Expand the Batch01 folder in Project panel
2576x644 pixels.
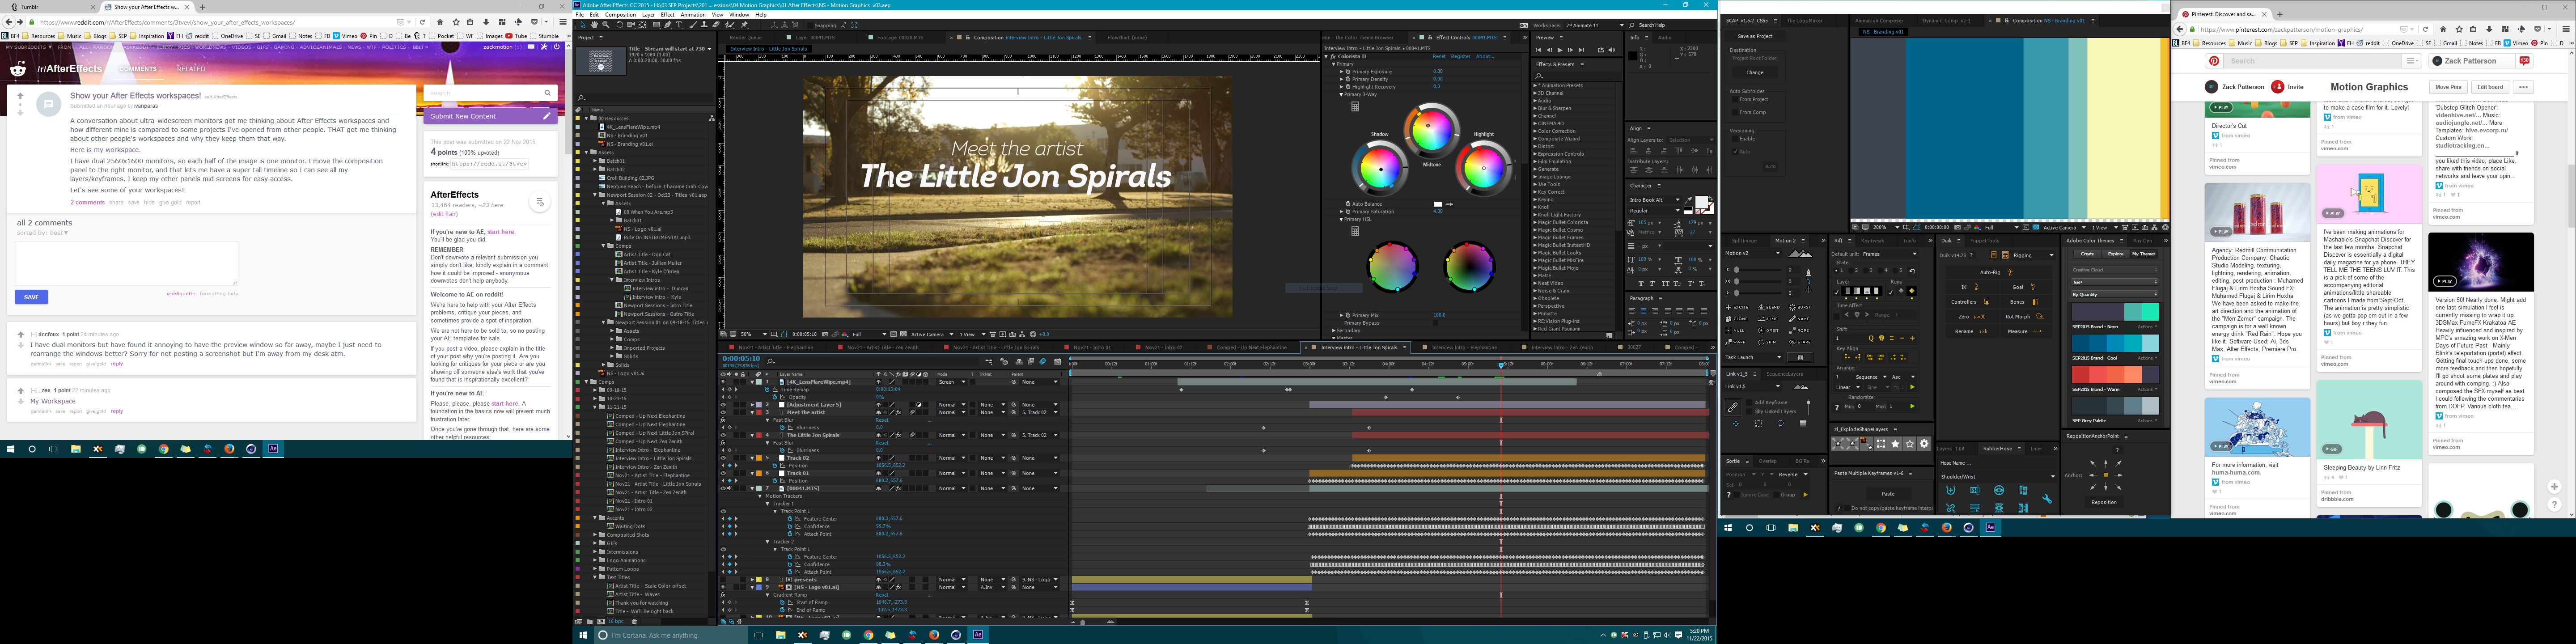595,161
